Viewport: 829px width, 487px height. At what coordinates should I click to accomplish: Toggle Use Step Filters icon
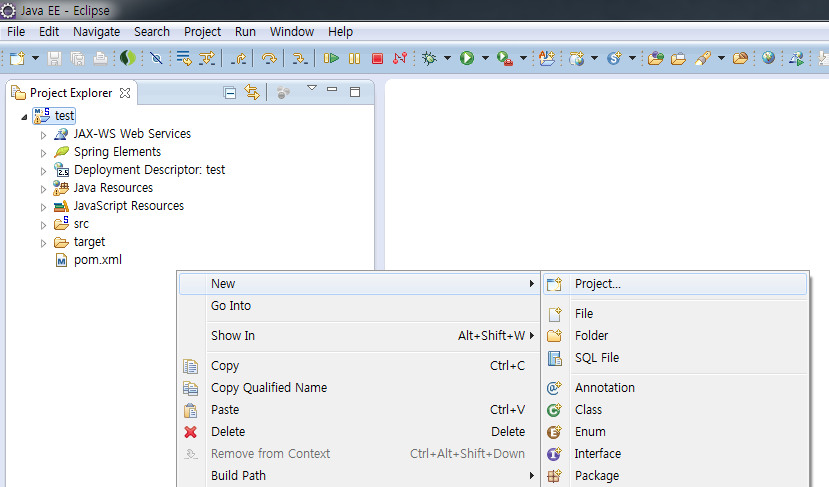coord(207,58)
